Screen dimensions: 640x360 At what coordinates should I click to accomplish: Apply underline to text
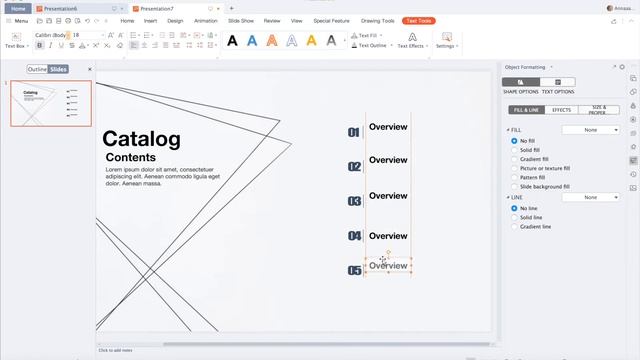click(61, 46)
